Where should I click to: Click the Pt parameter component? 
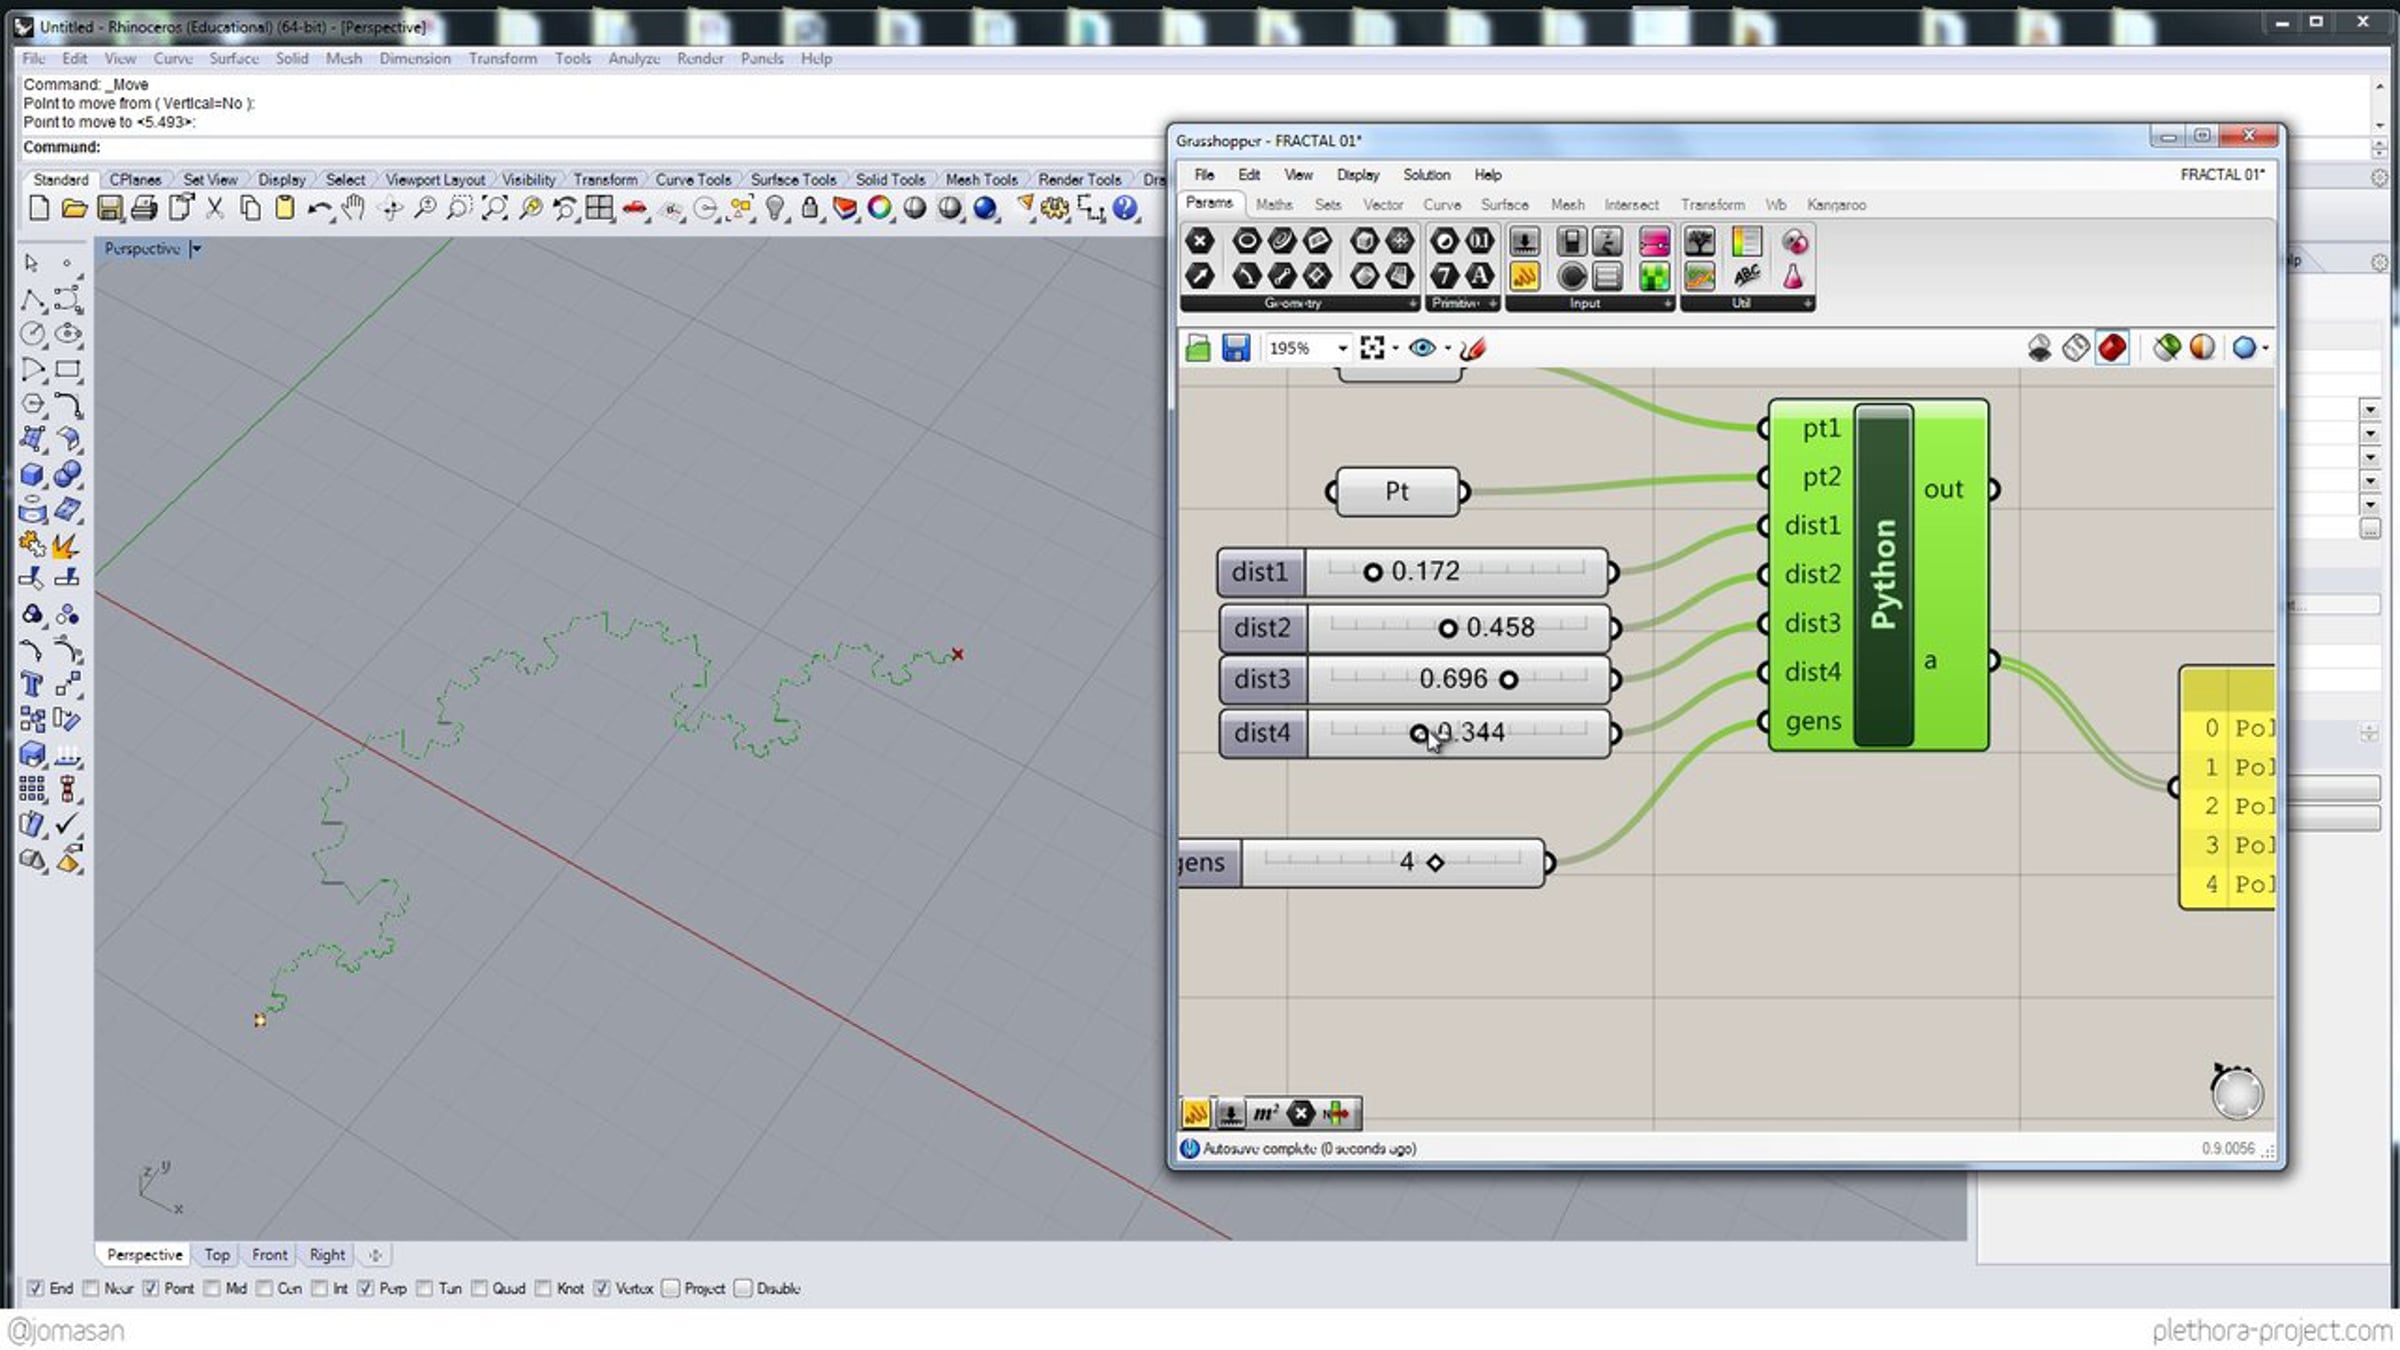(x=1397, y=491)
